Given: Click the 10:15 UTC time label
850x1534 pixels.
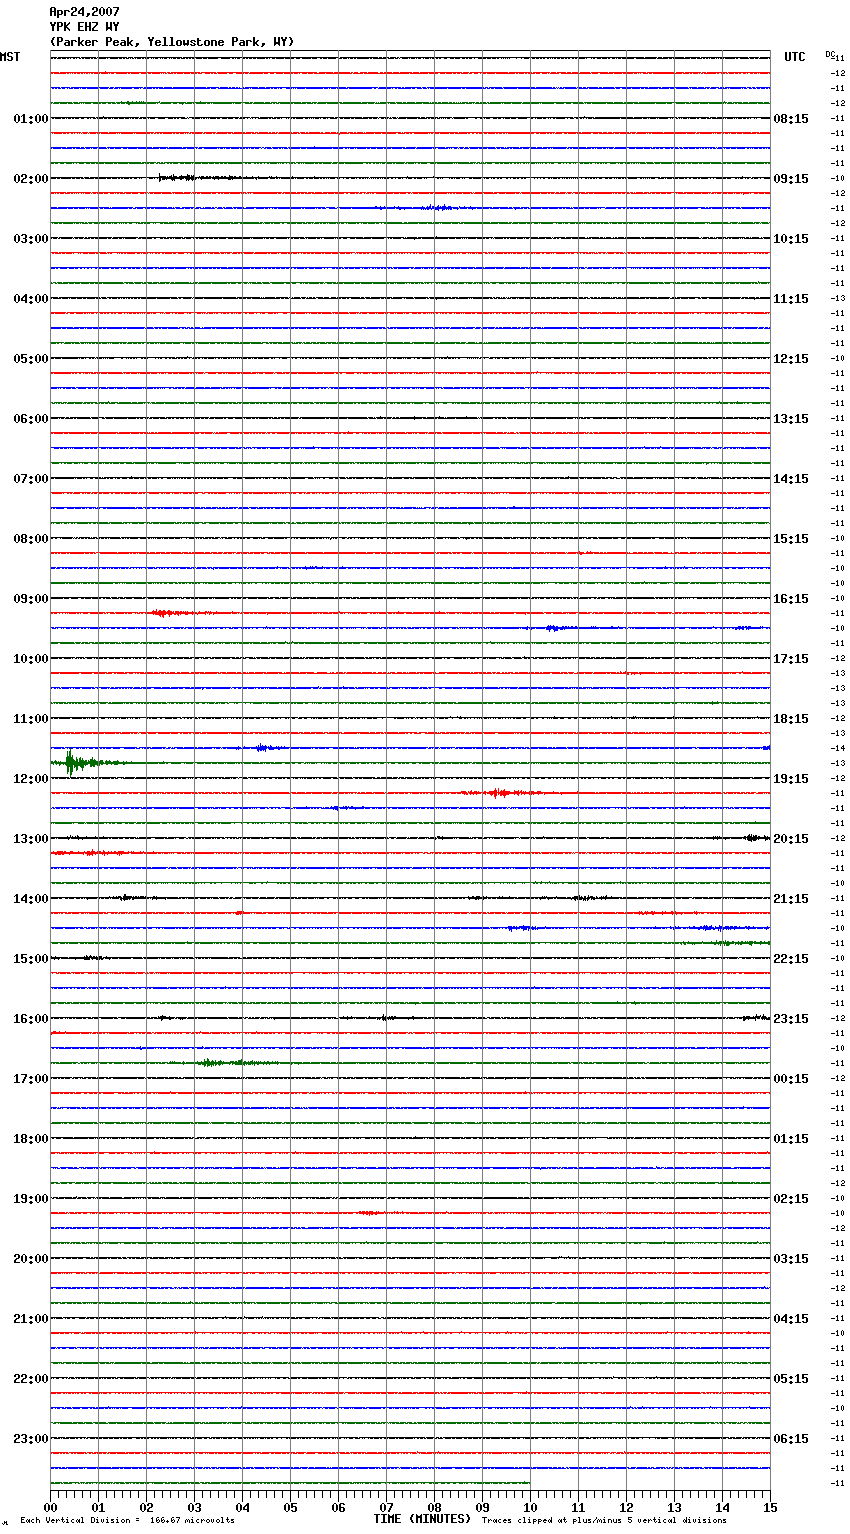Looking at the screenshot, I should 791,239.
